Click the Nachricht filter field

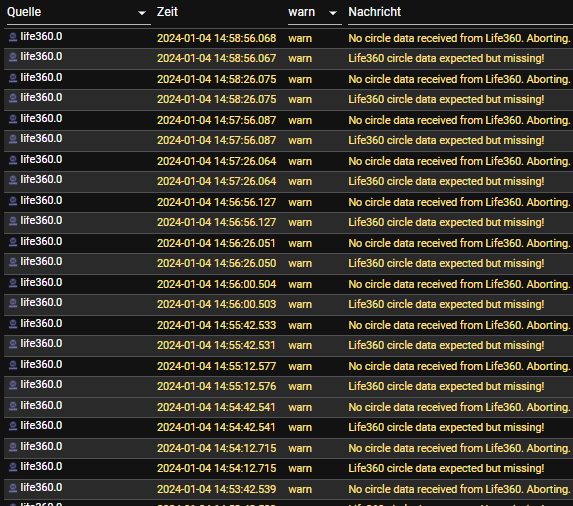pyautogui.click(x=460, y=12)
